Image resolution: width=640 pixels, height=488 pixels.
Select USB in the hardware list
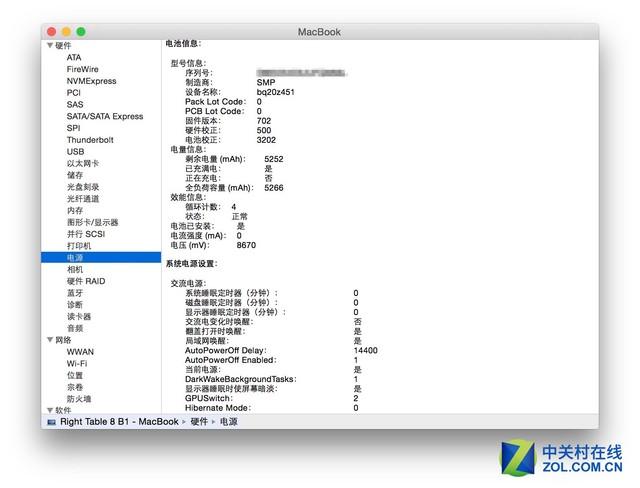coord(76,151)
